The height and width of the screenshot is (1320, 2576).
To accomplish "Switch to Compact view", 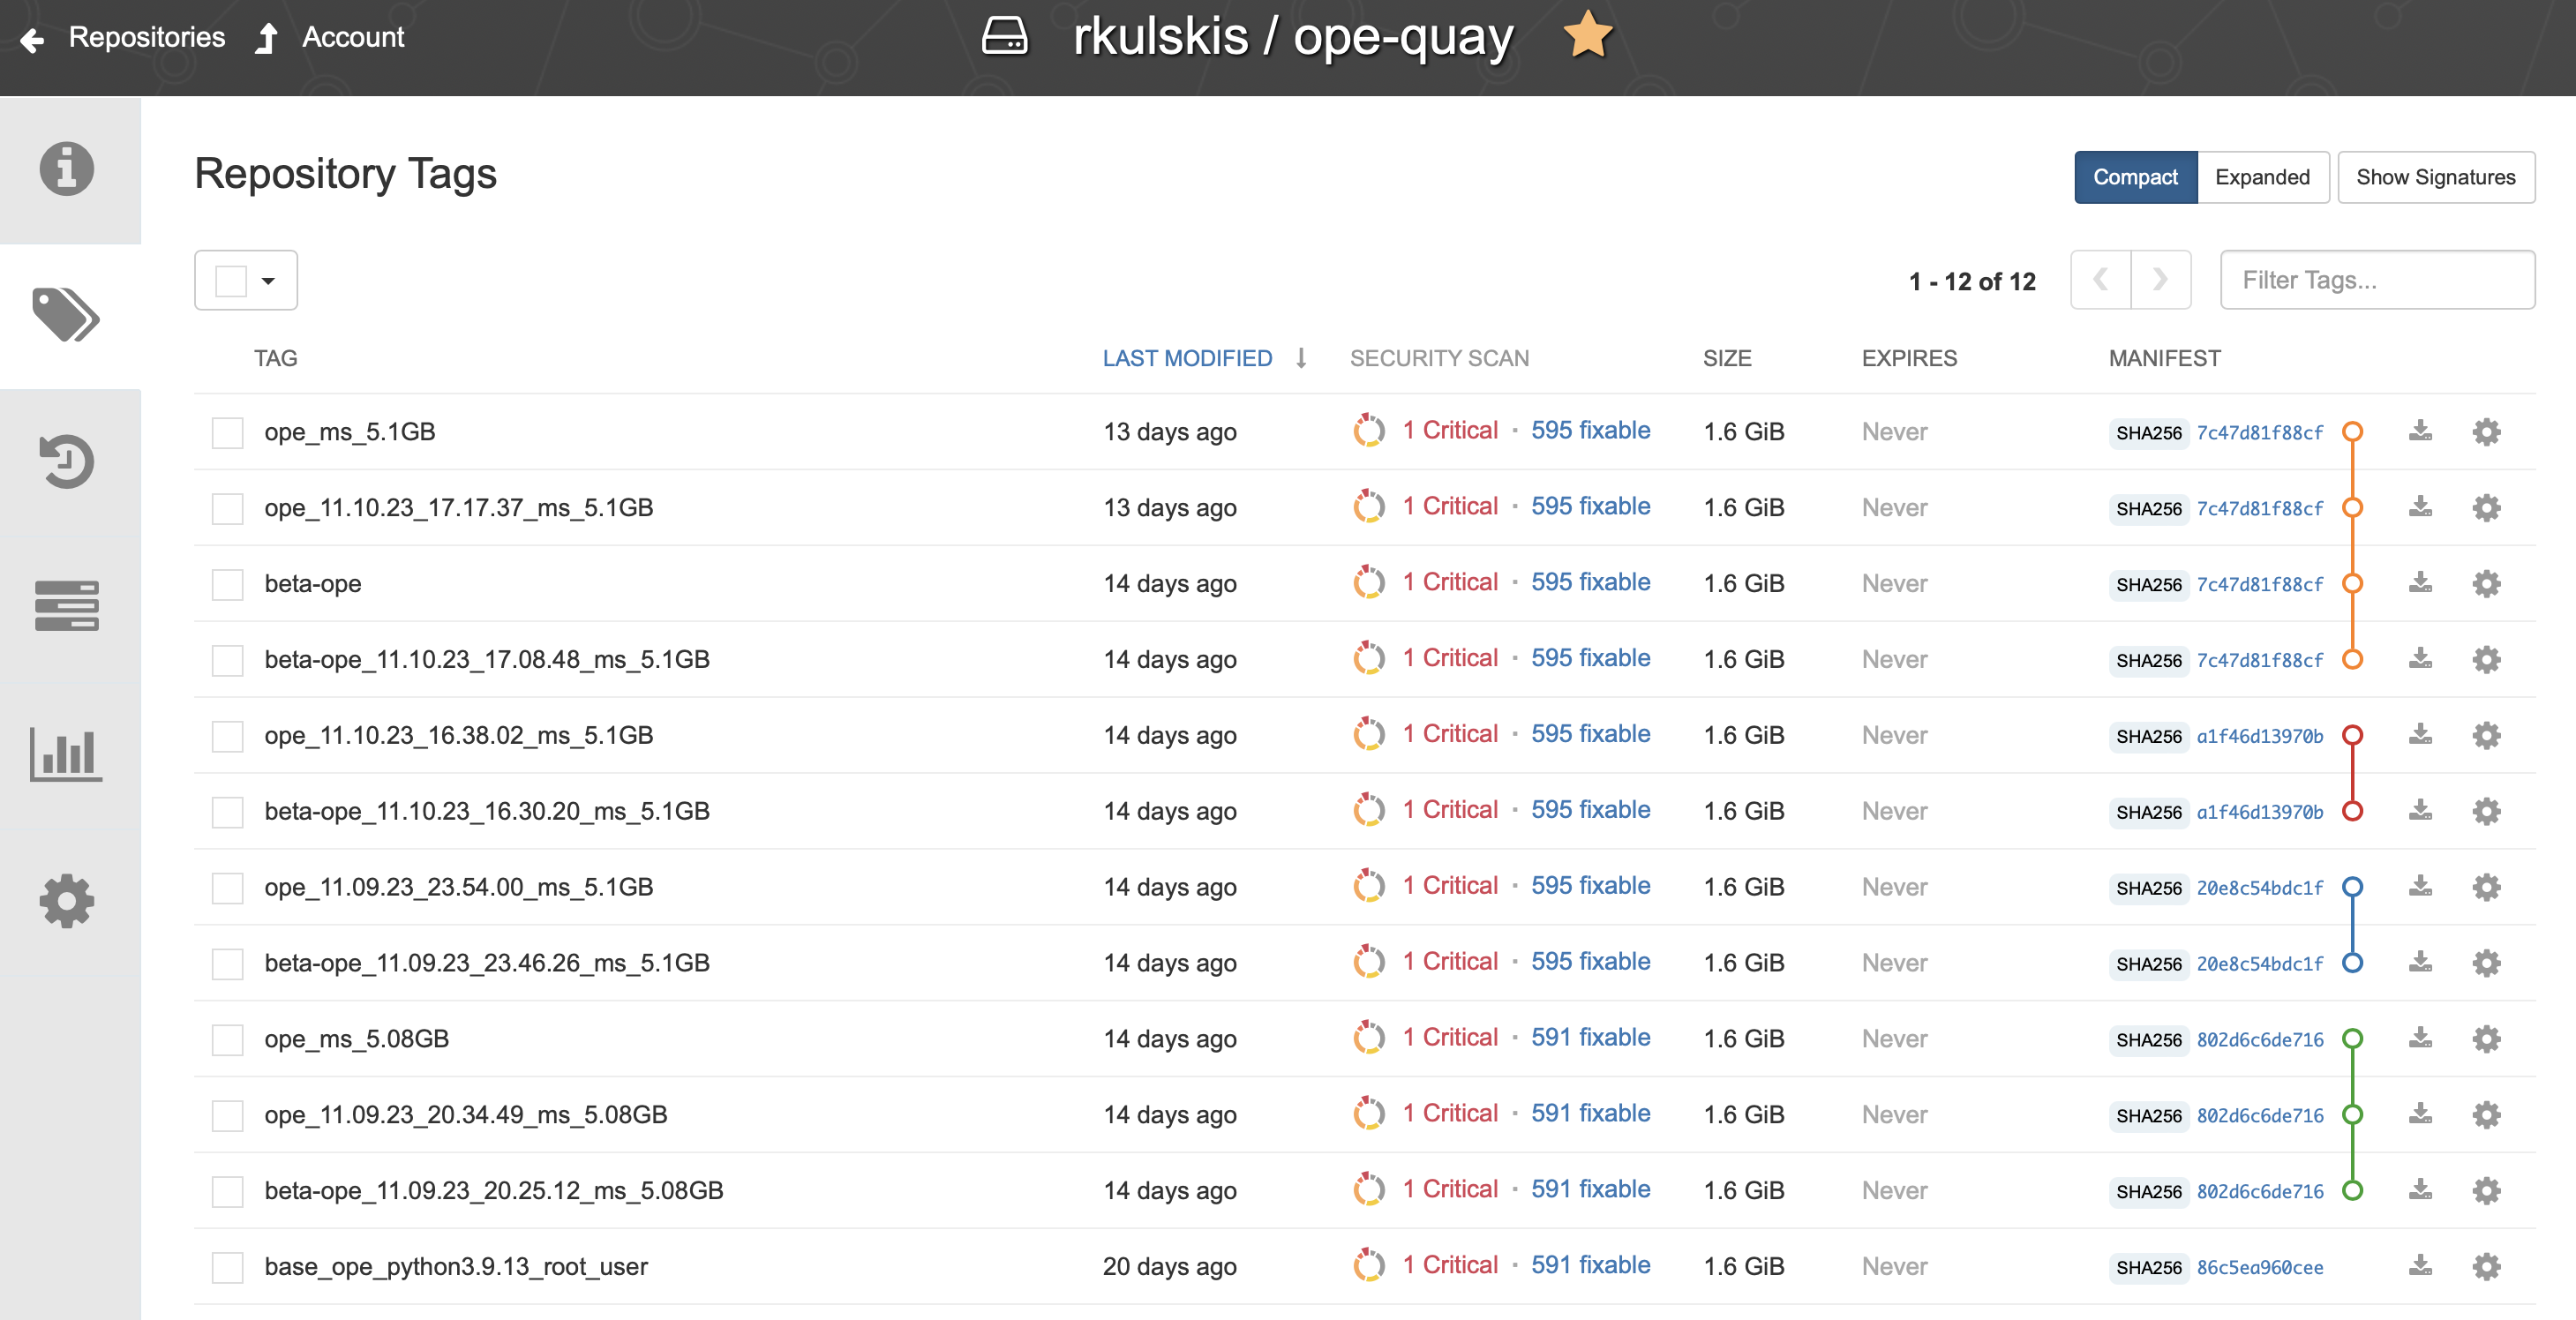I will pos(2135,177).
